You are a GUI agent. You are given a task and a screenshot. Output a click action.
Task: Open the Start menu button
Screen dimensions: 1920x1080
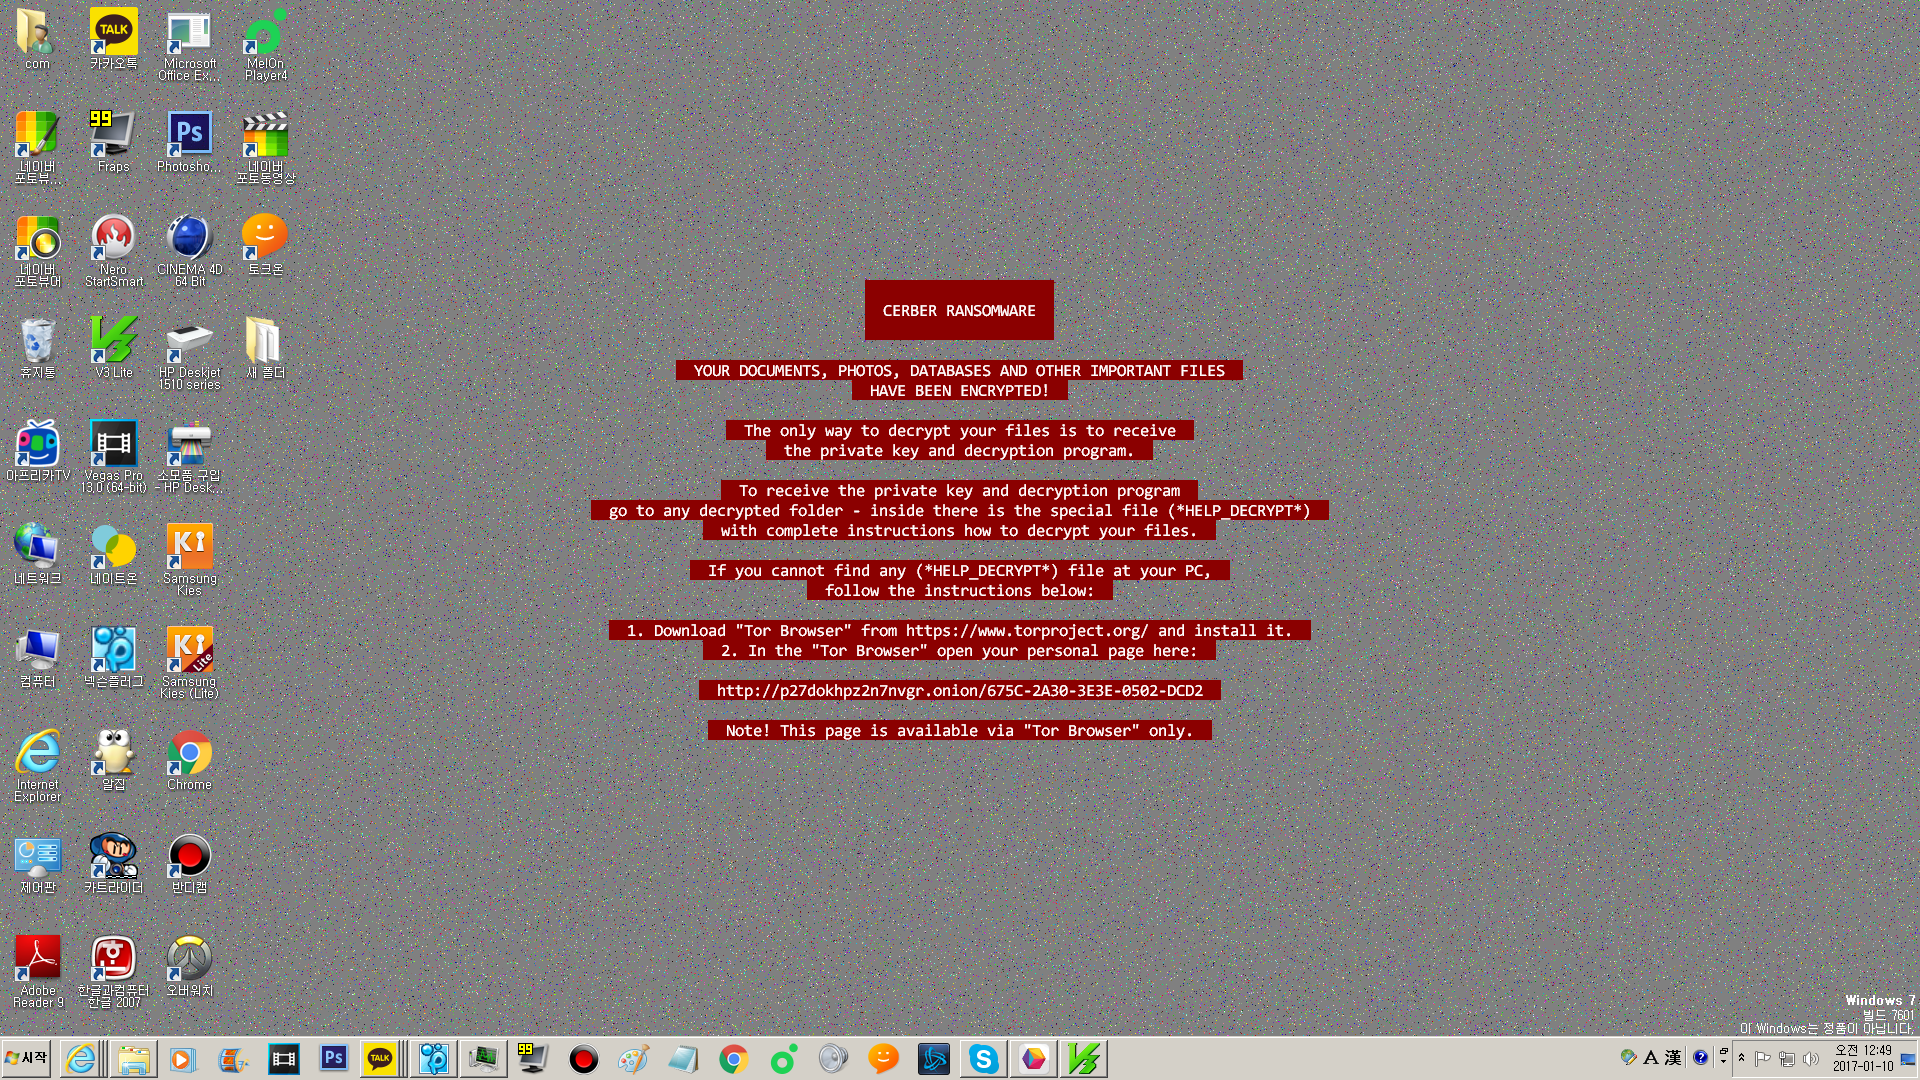pyautogui.click(x=27, y=1058)
